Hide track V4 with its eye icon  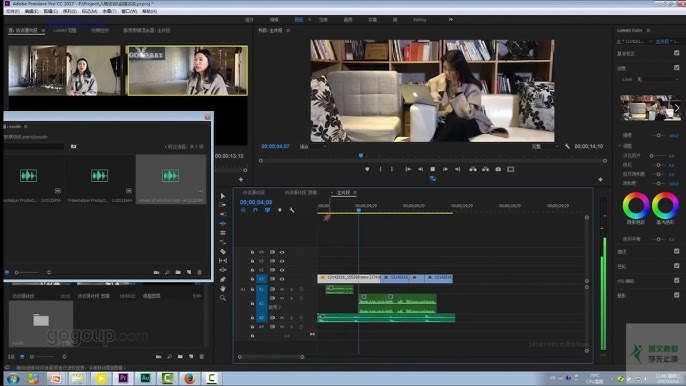tap(282, 252)
